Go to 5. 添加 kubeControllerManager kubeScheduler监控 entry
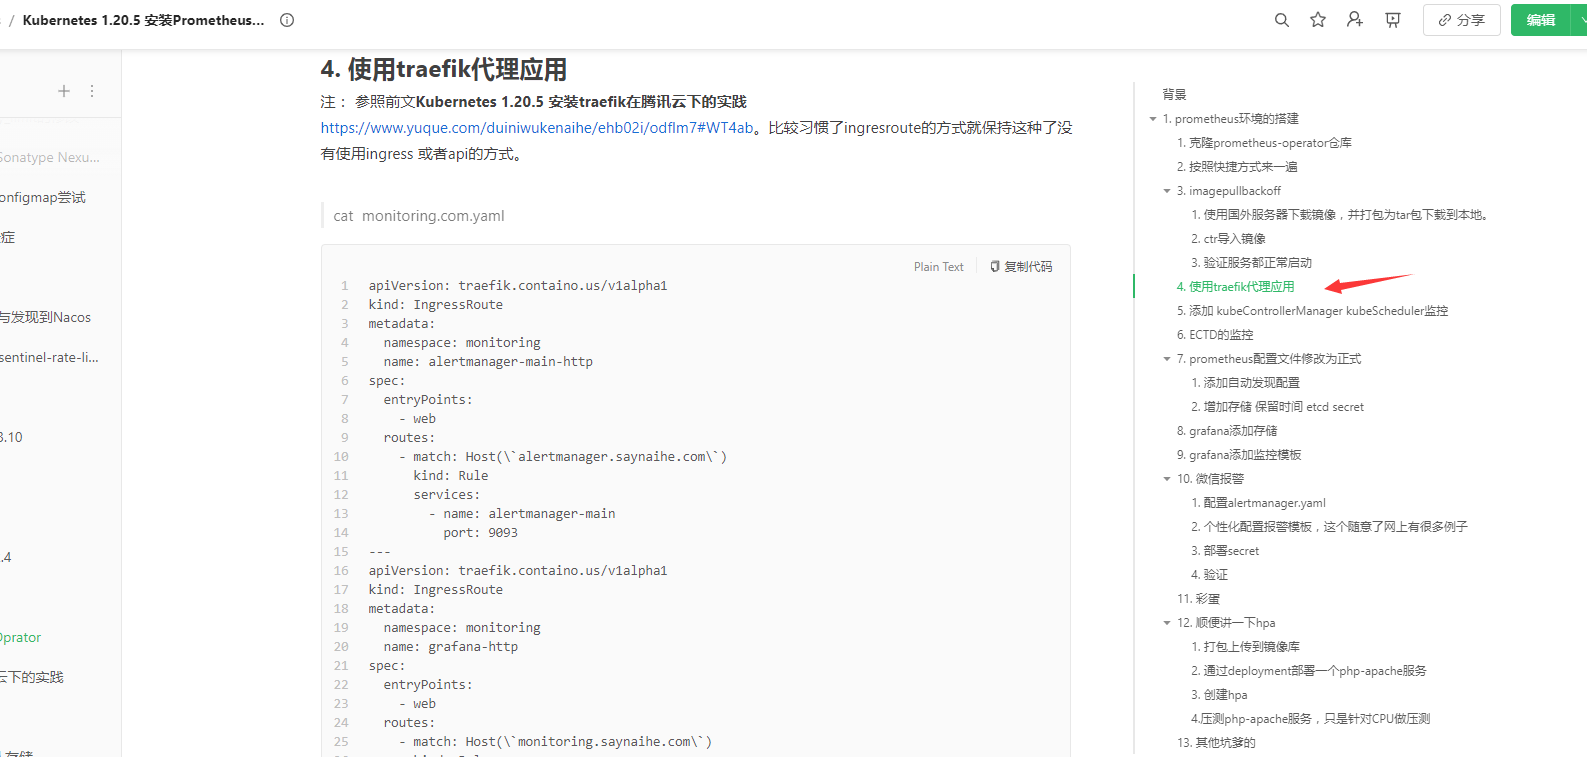This screenshot has width=1587, height=757. click(x=1312, y=311)
